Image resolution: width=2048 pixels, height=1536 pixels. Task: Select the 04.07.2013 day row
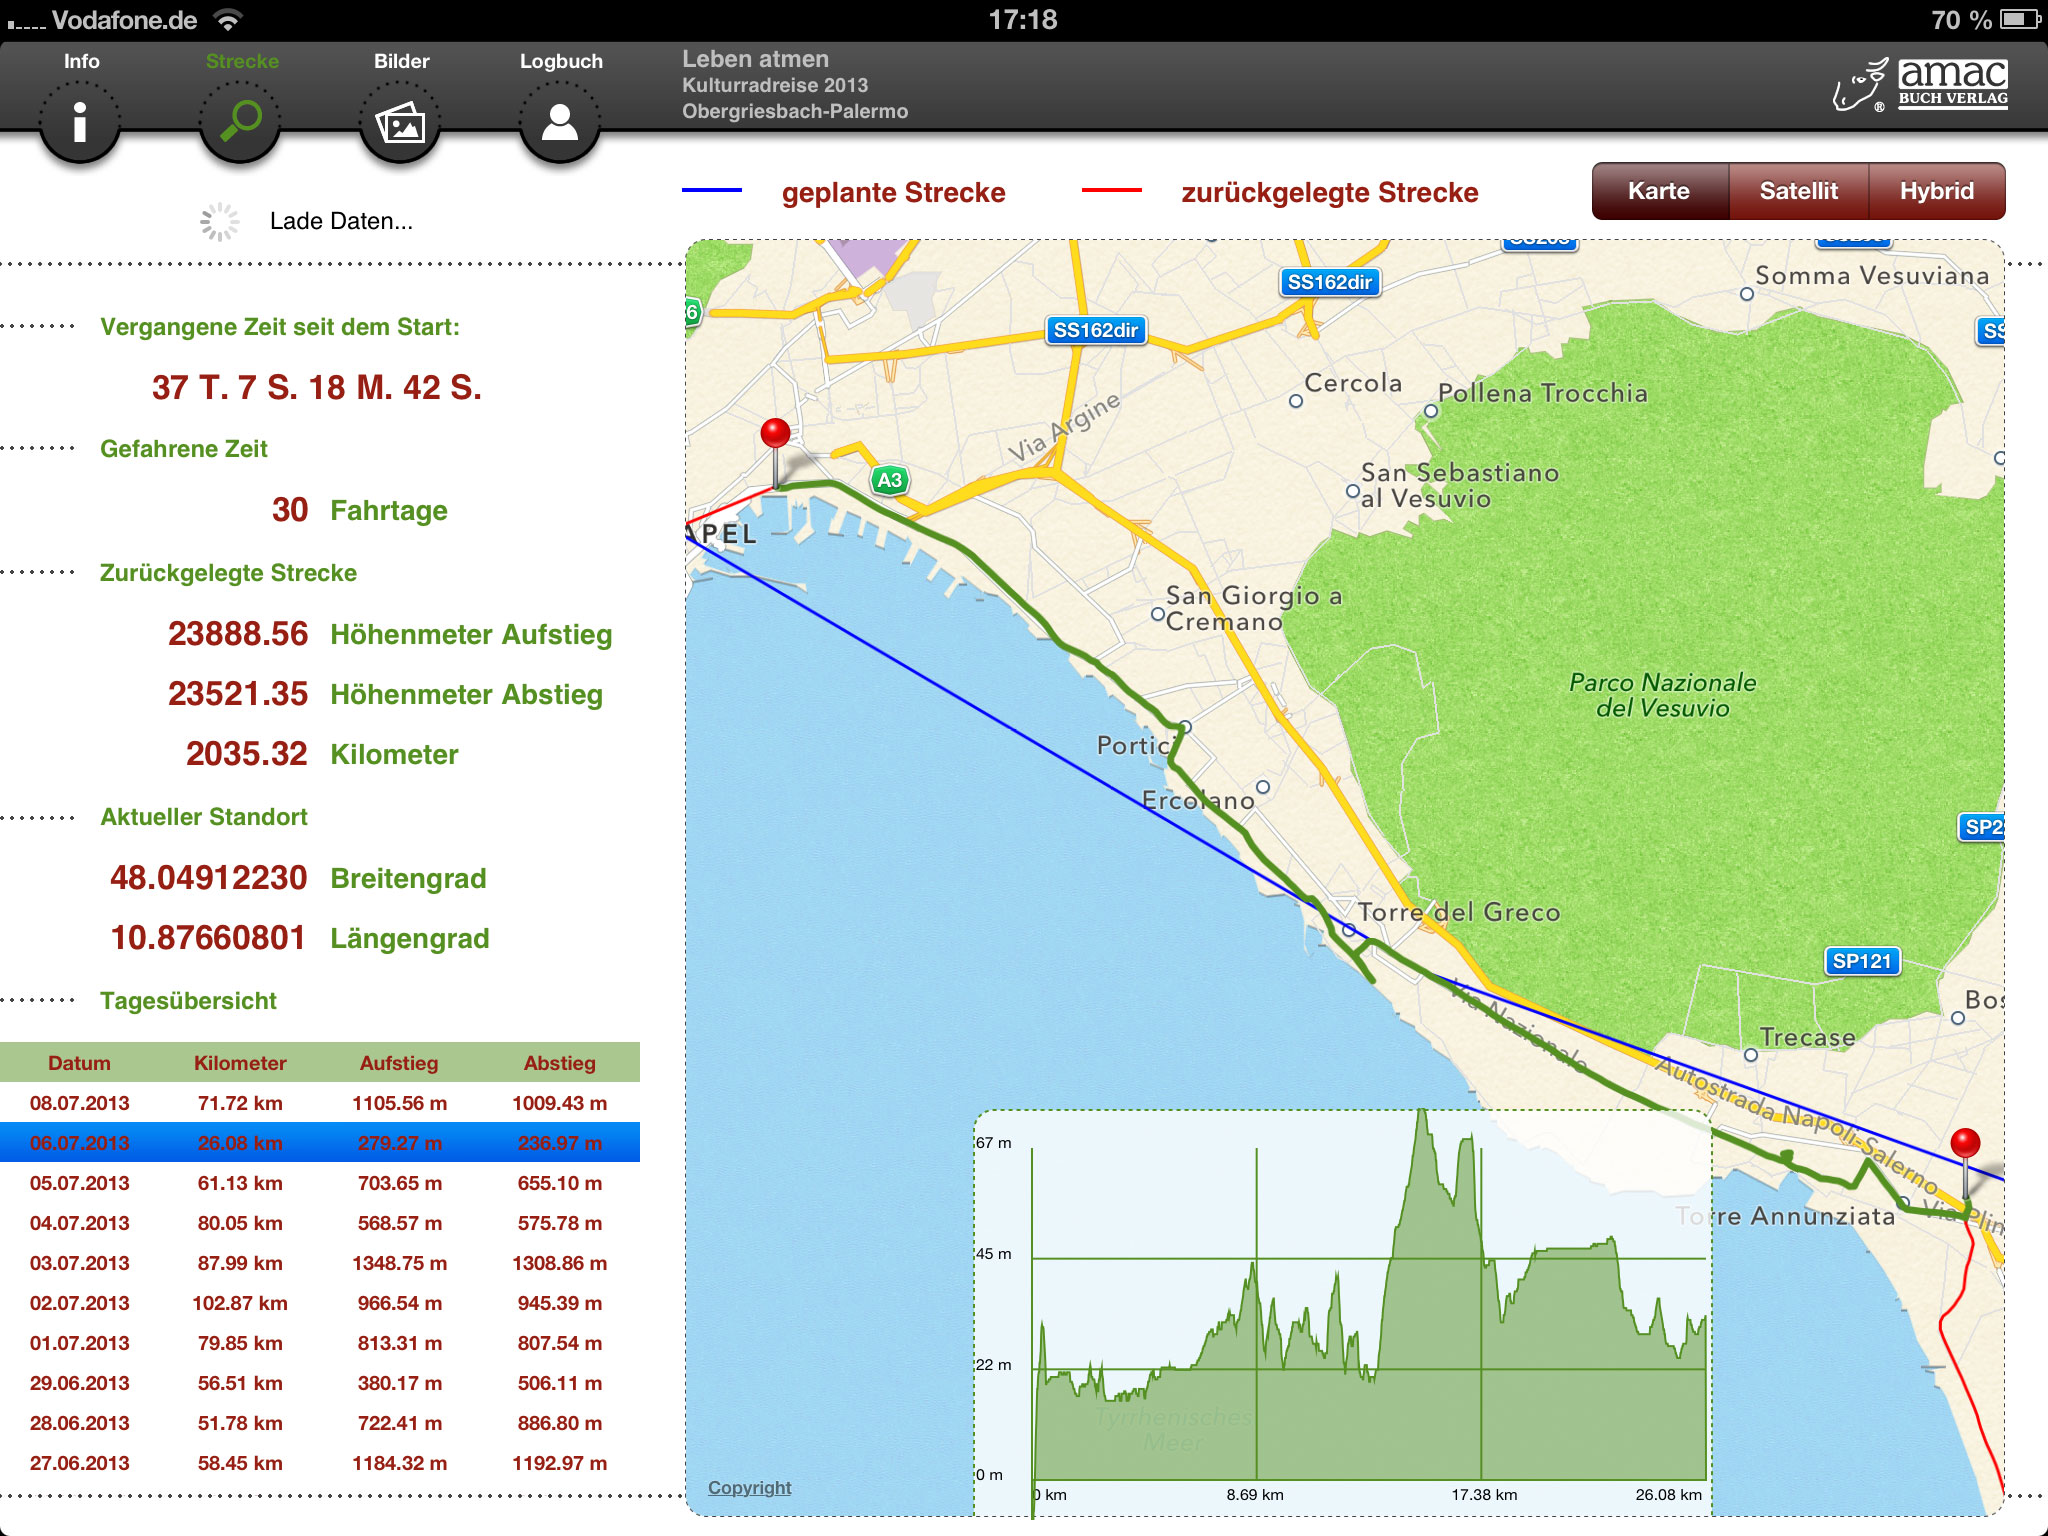click(x=320, y=1223)
